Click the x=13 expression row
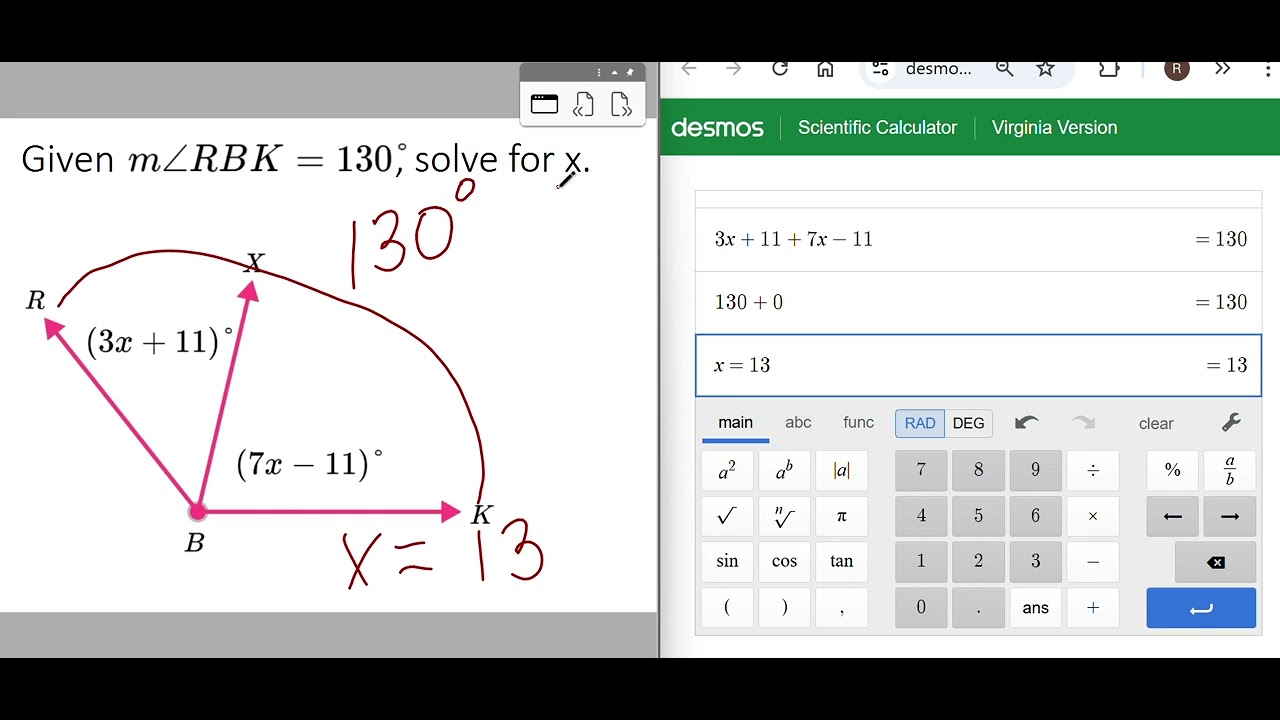This screenshot has height=720, width=1280. pos(978,366)
